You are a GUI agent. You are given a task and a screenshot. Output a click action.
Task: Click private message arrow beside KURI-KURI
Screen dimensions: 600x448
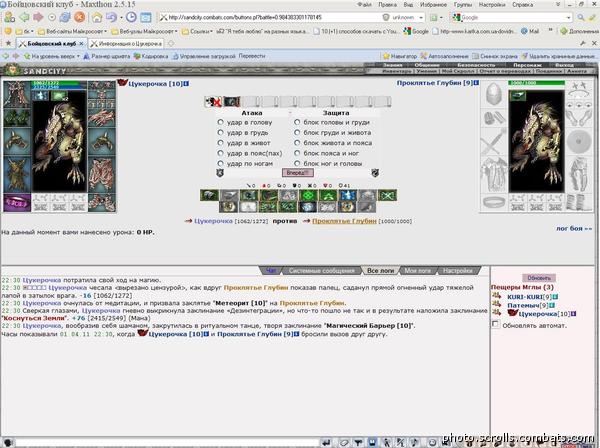pos(495,296)
